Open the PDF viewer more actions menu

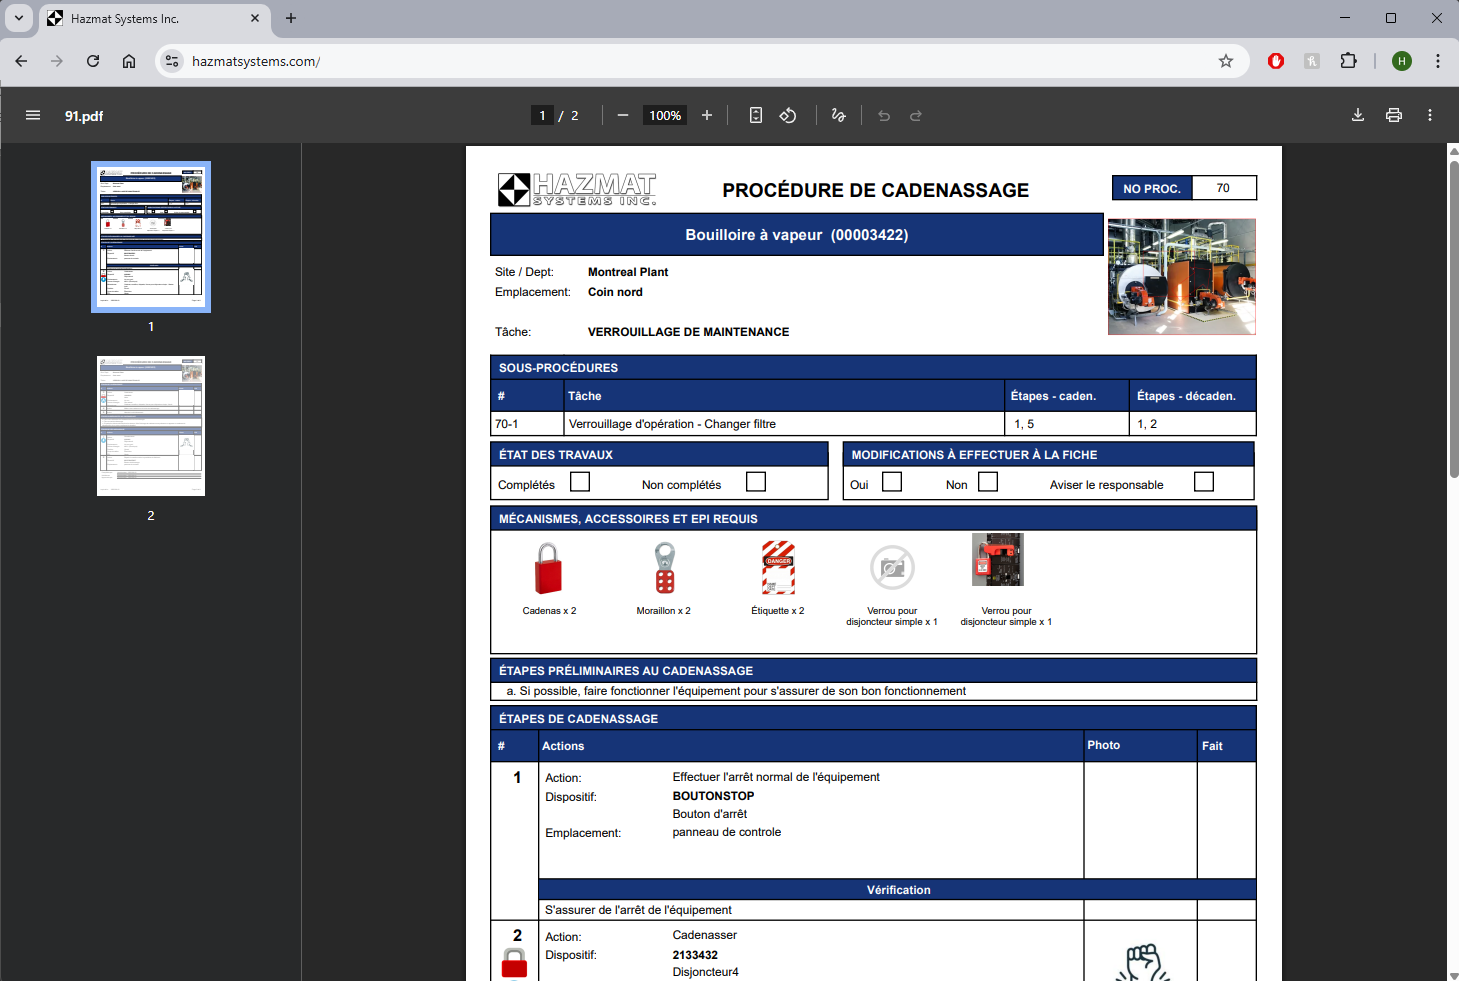click(x=1430, y=115)
